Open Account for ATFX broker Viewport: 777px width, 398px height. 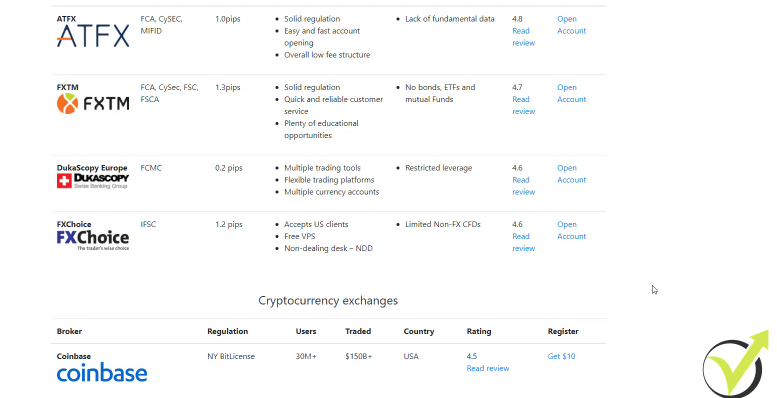pos(571,25)
